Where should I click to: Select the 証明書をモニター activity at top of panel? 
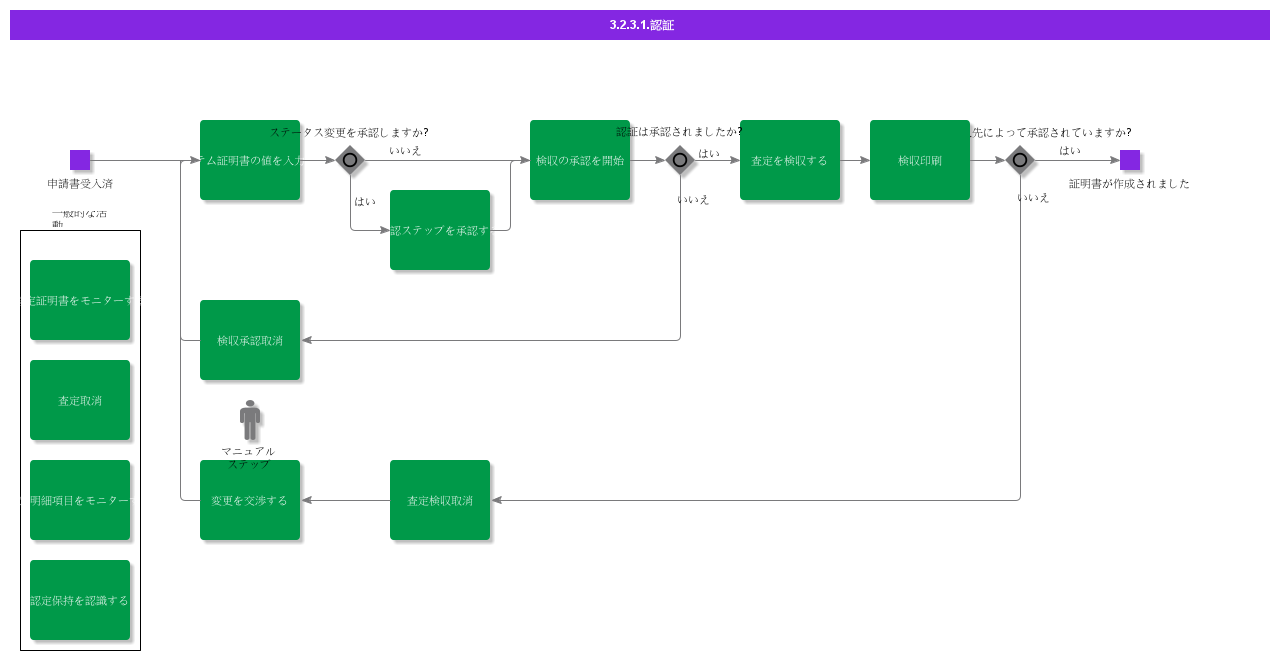[x=80, y=300]
